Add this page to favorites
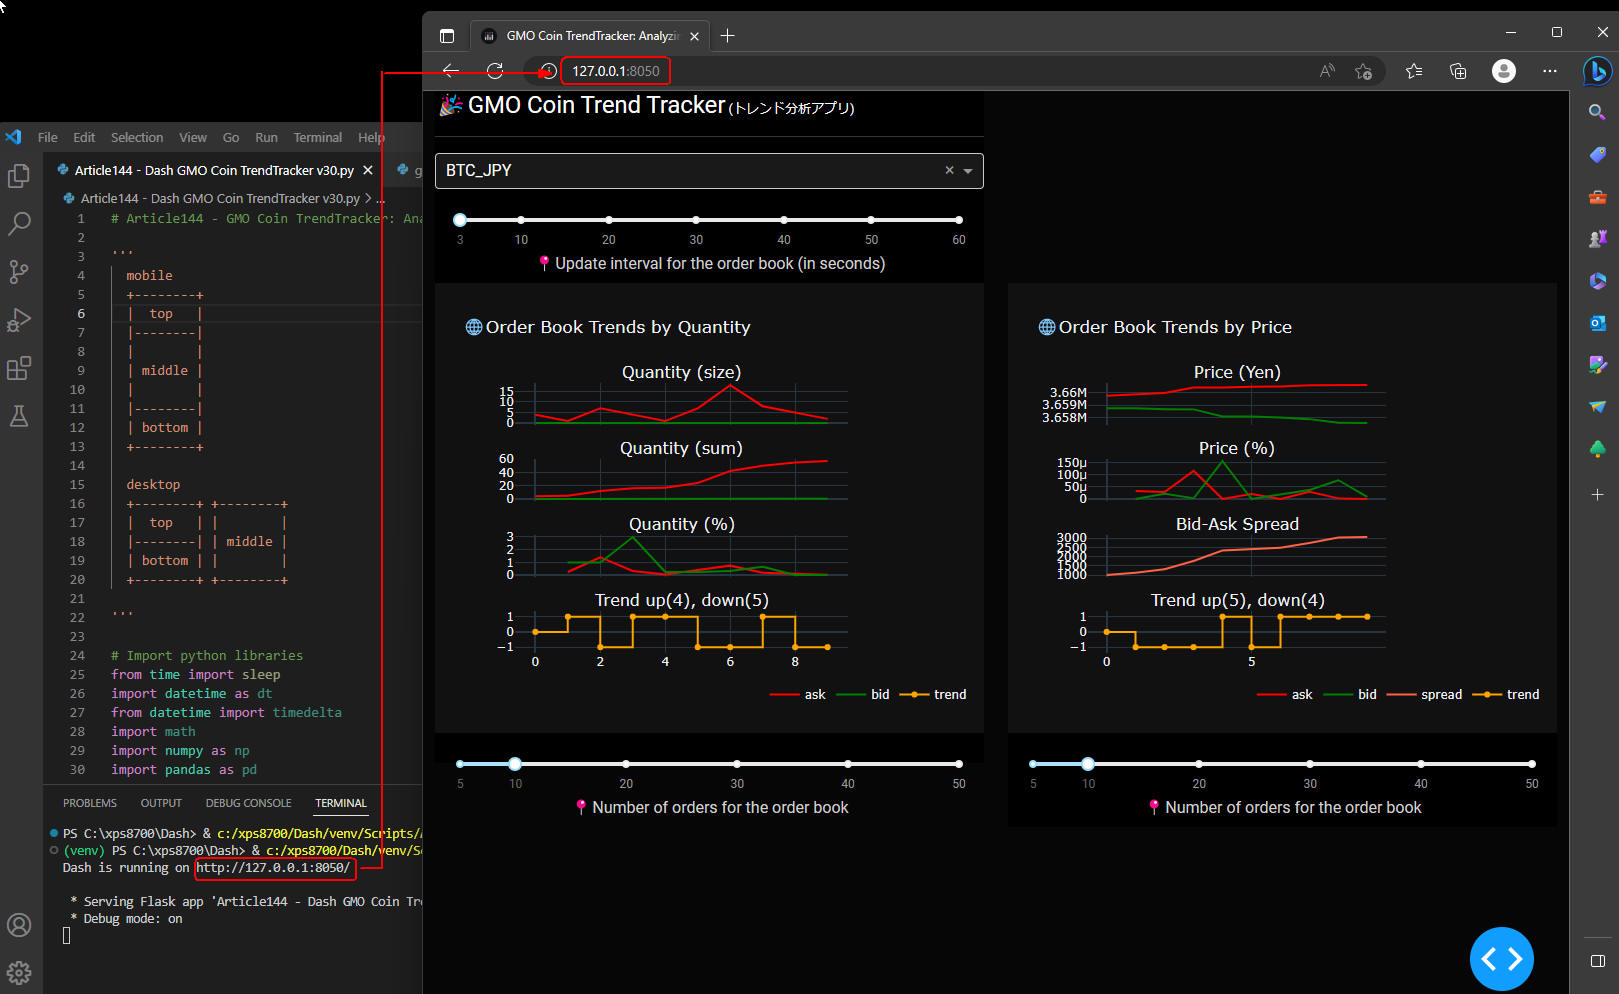 (1363, 71)
